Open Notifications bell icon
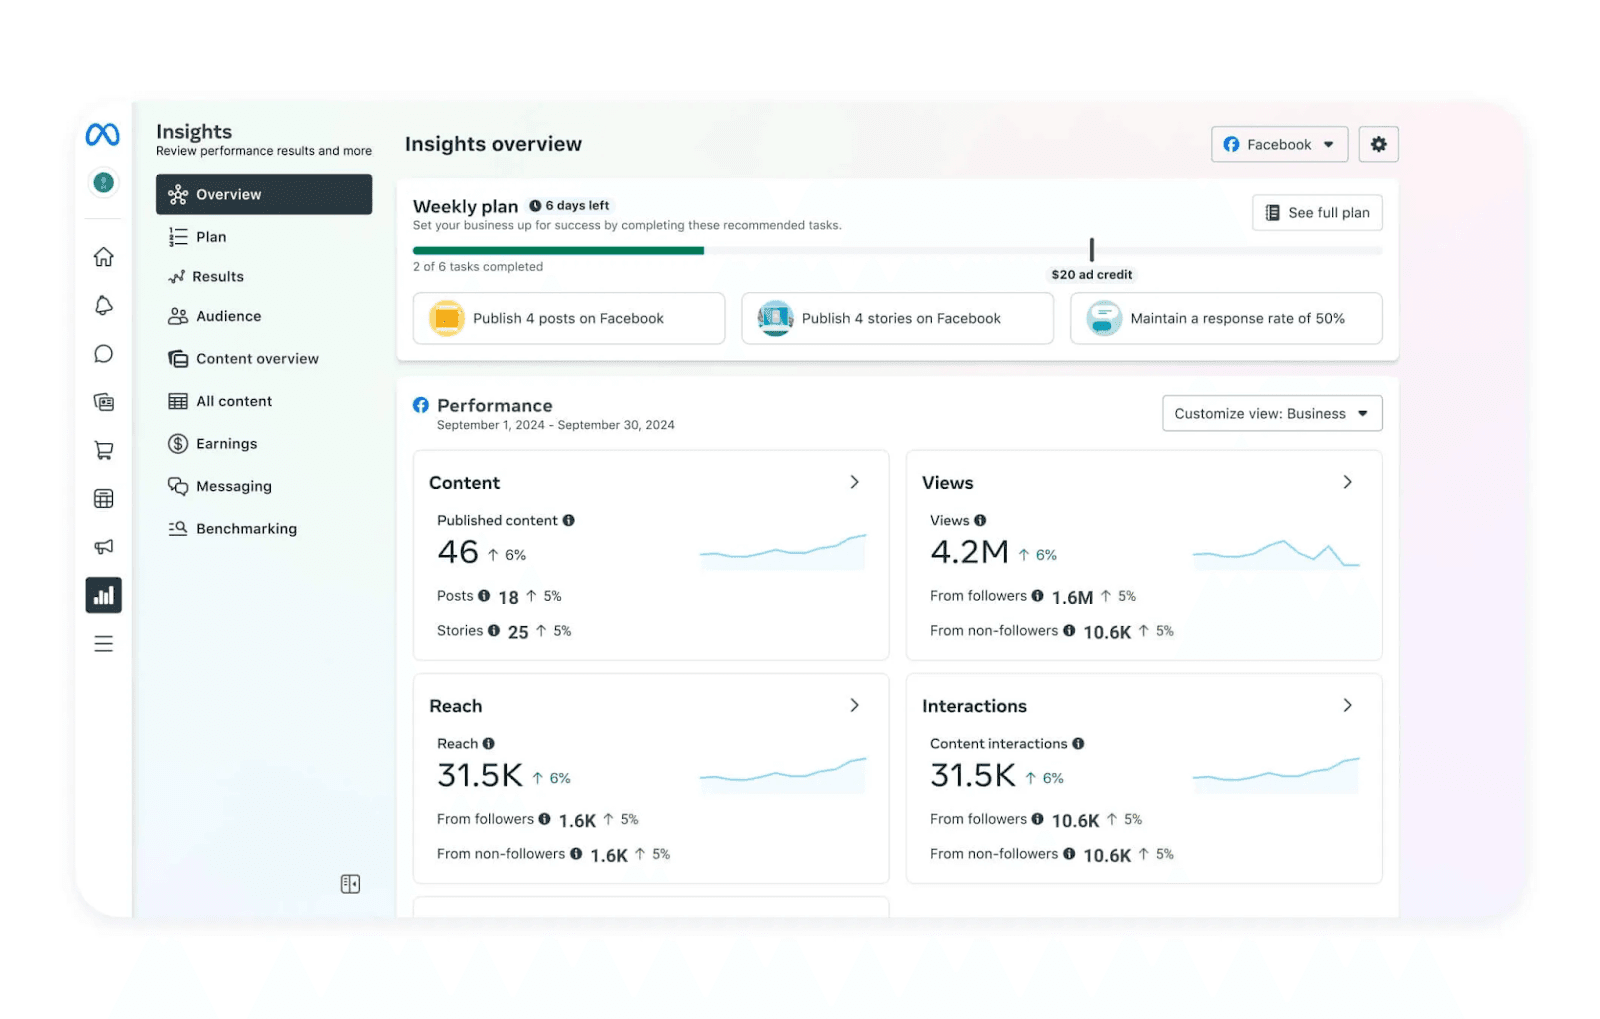1600x1019 pixels. (x=103, y=305)
